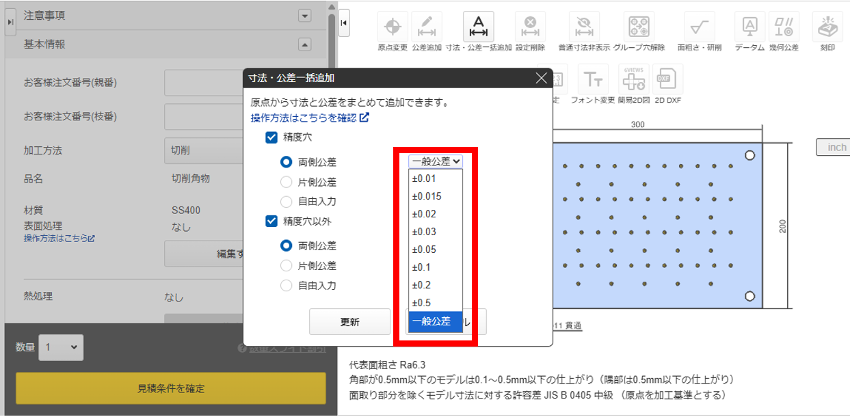Click the 刻印 engraving icon
The height and width of the screenshot is (418, 850).
(826, 27)
